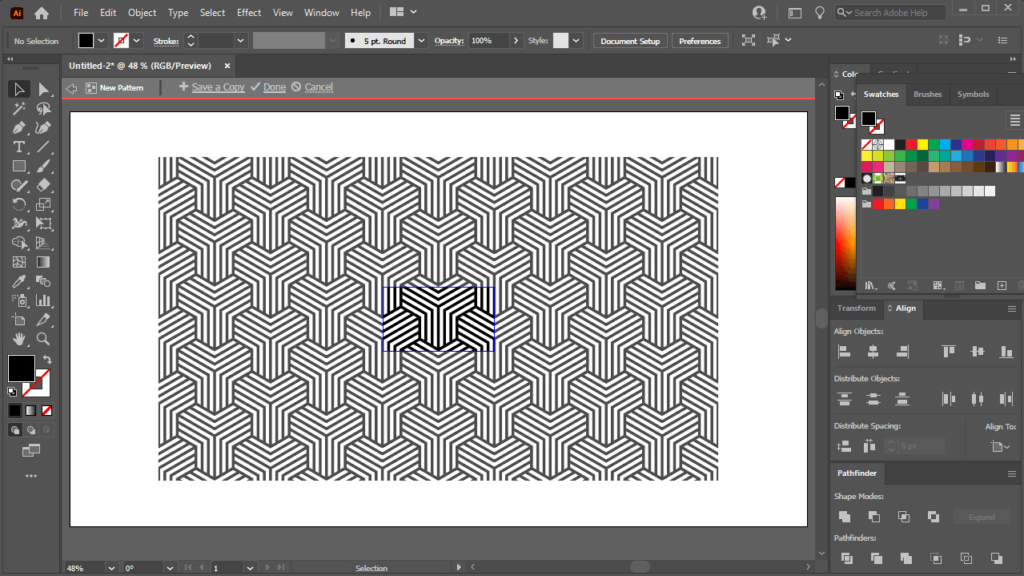Open the Opacity dropdown

(x=516, y=41)
